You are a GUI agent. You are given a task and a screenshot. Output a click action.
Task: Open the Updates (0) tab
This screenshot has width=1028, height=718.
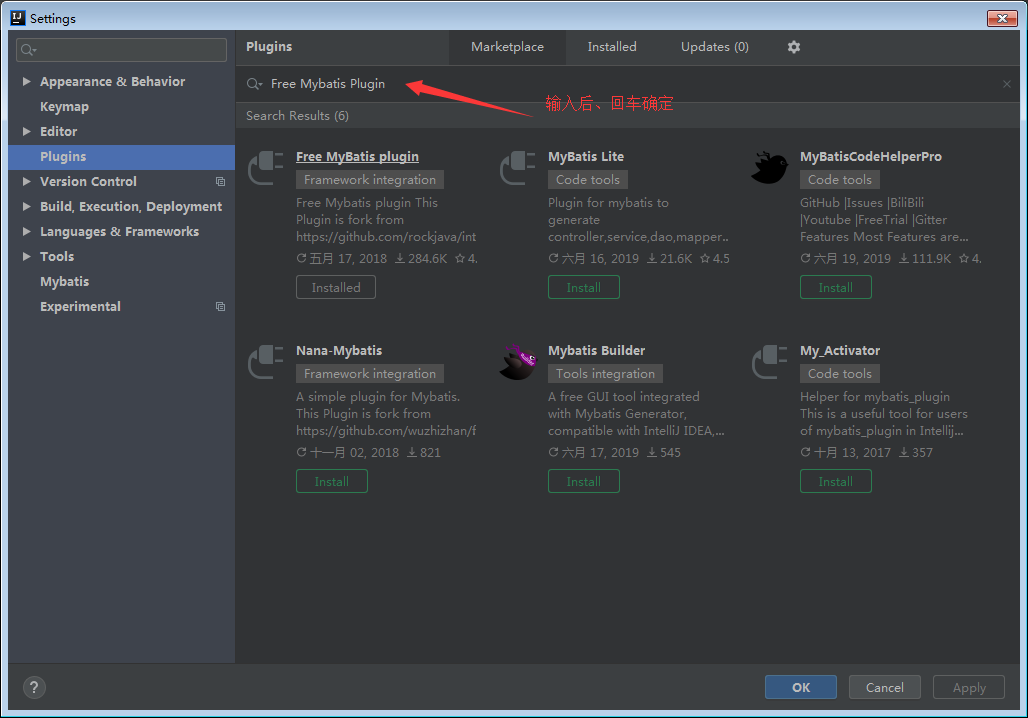715,47
